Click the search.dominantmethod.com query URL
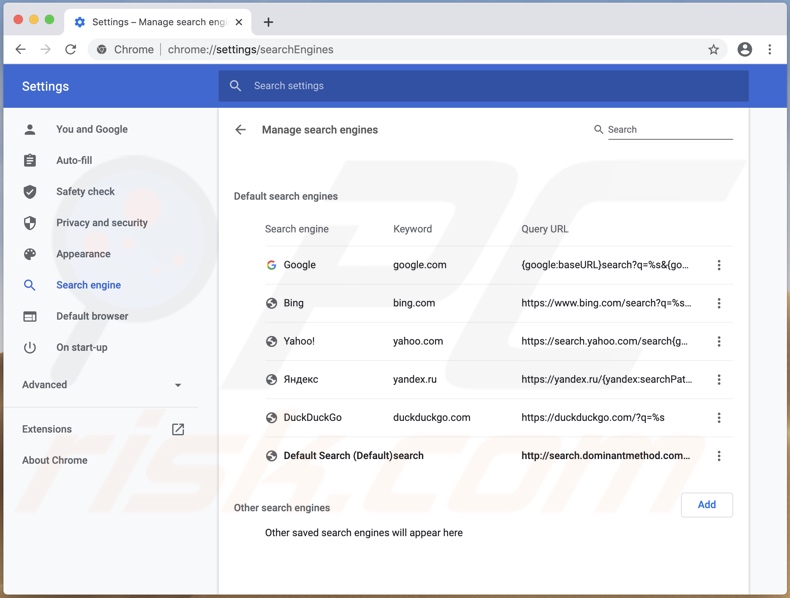This screenshot has width=790, height=598. point(606,456)
